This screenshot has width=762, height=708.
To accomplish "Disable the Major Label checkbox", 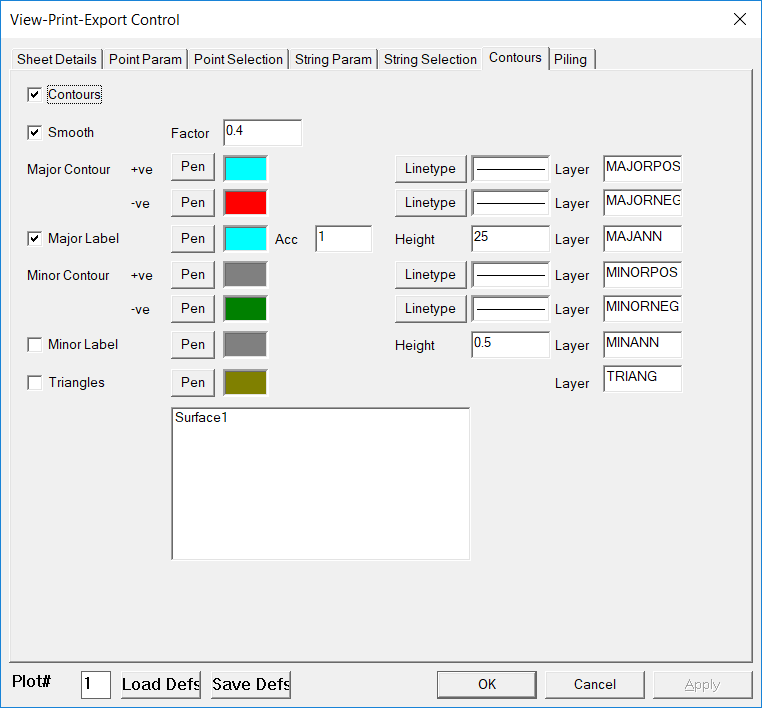I will pos(35,239).
